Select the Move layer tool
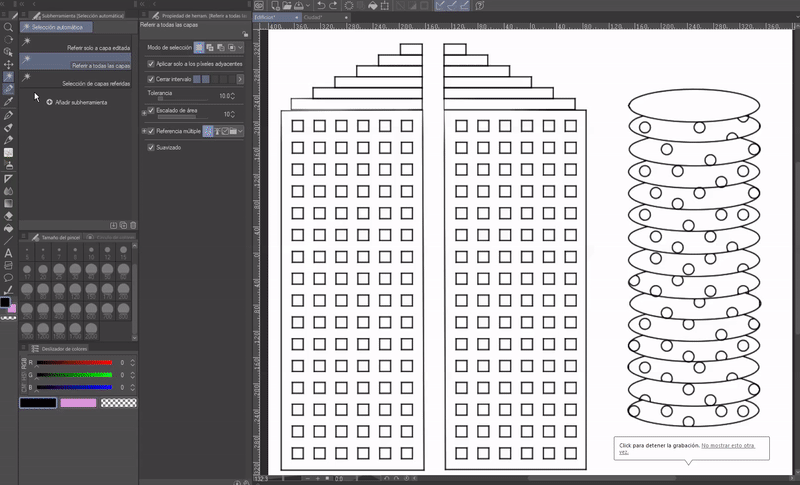 pos(8,65)
